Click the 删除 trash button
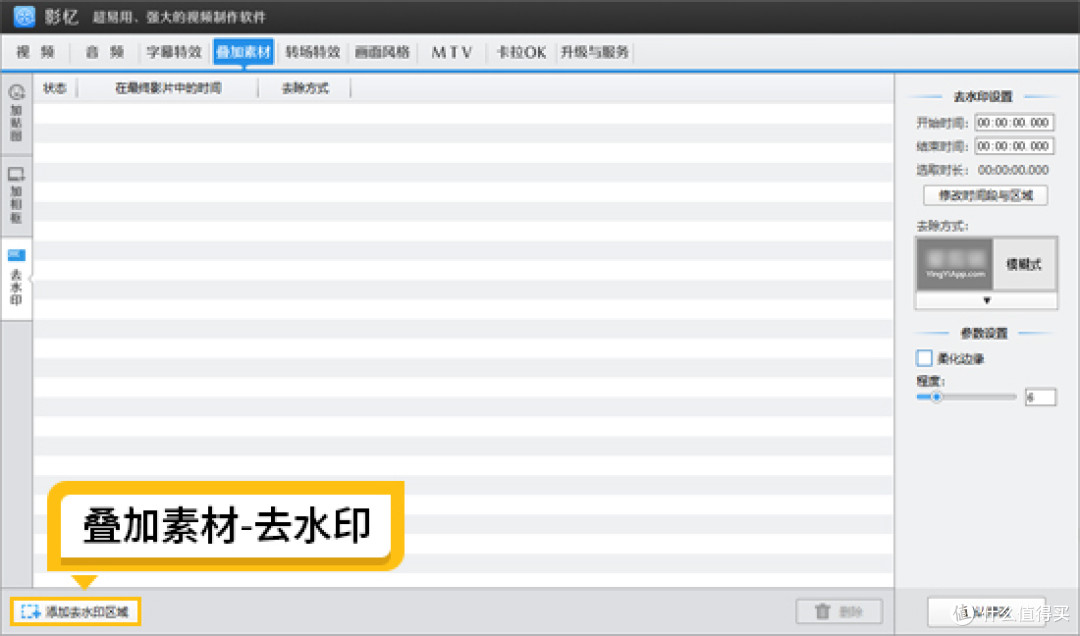 [x=839, y=611]
